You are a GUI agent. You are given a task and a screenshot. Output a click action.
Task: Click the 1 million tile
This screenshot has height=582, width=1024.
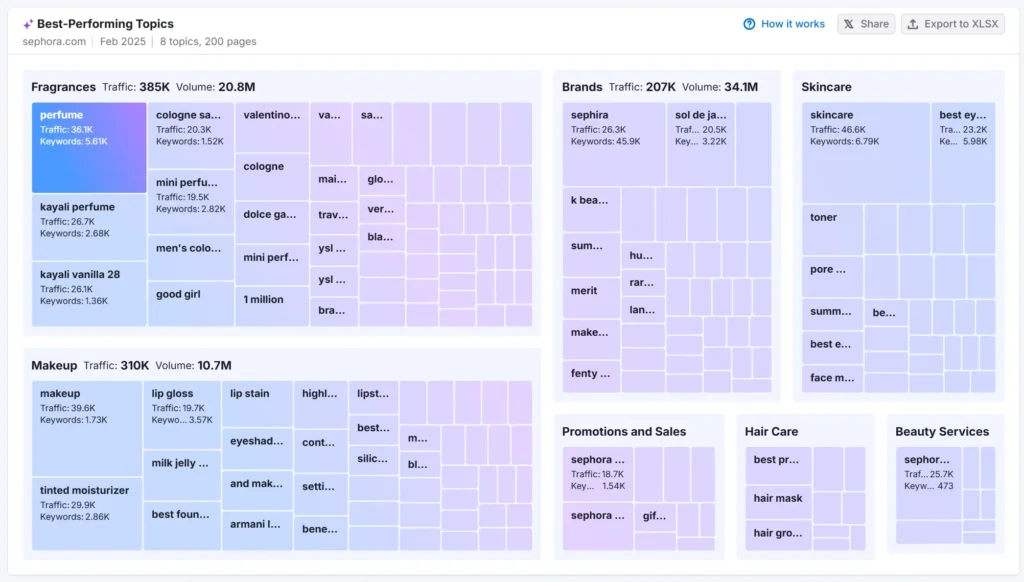272,306
